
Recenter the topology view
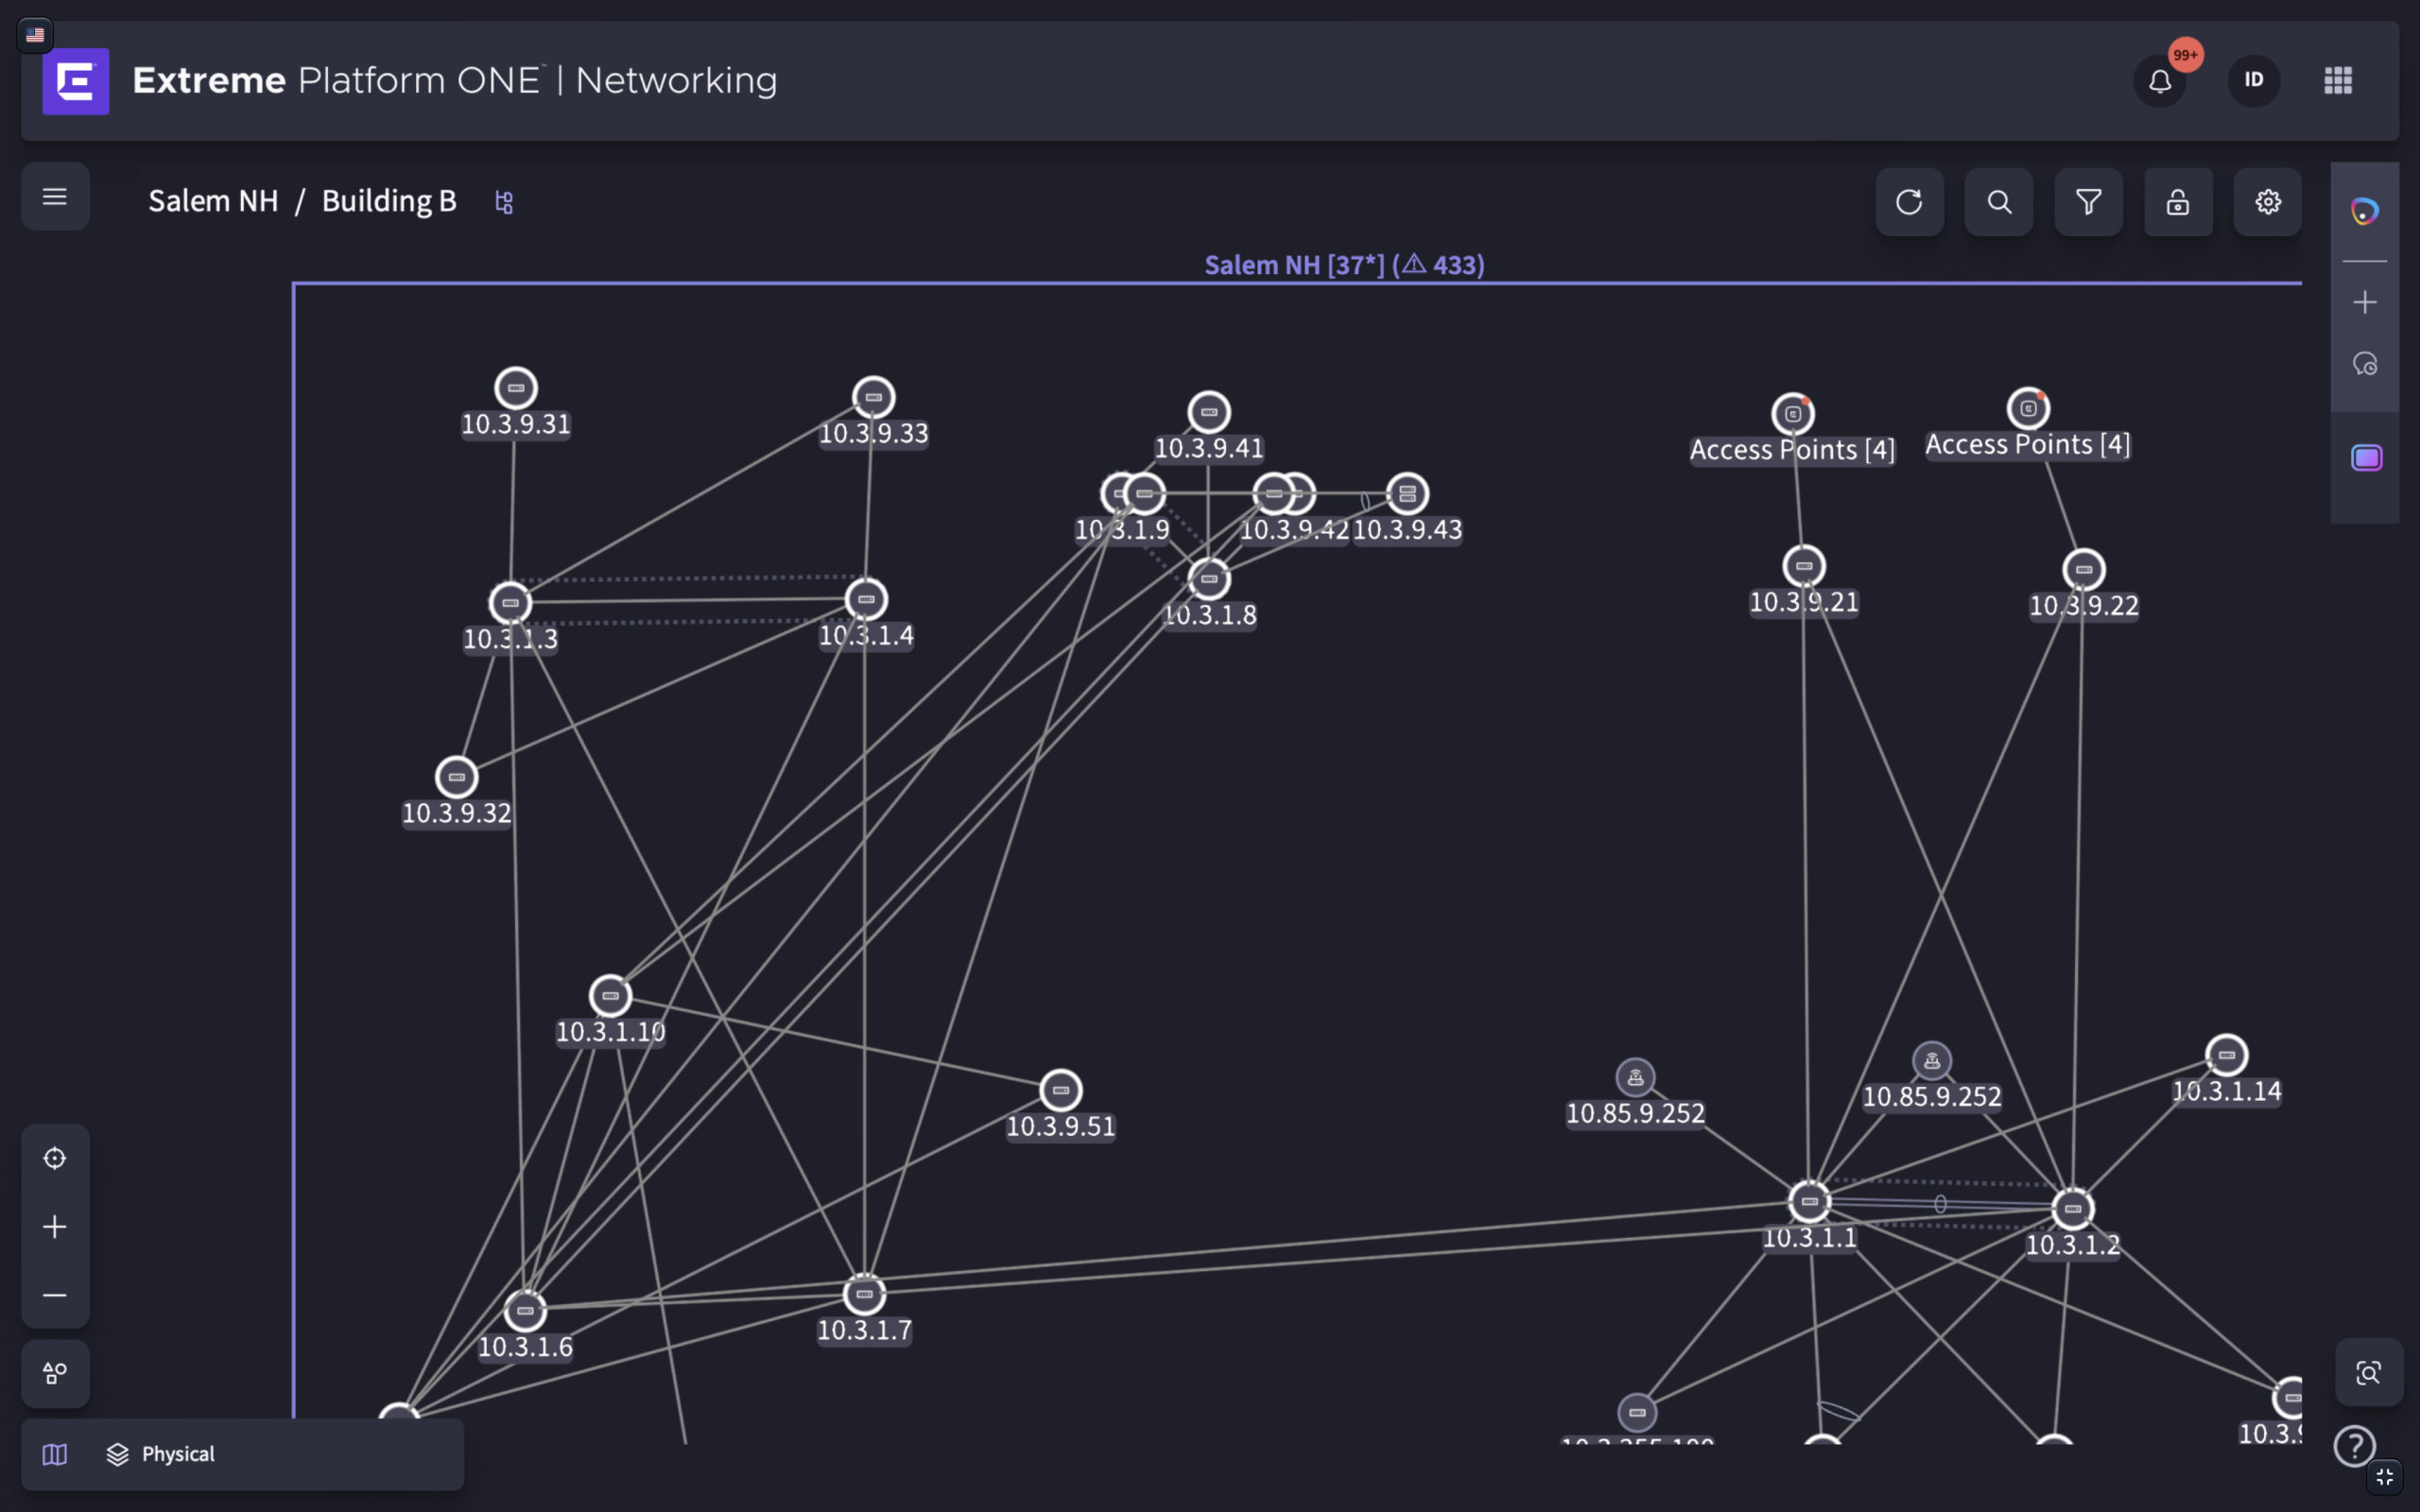pyautogui.click(x=55, y=1158)
